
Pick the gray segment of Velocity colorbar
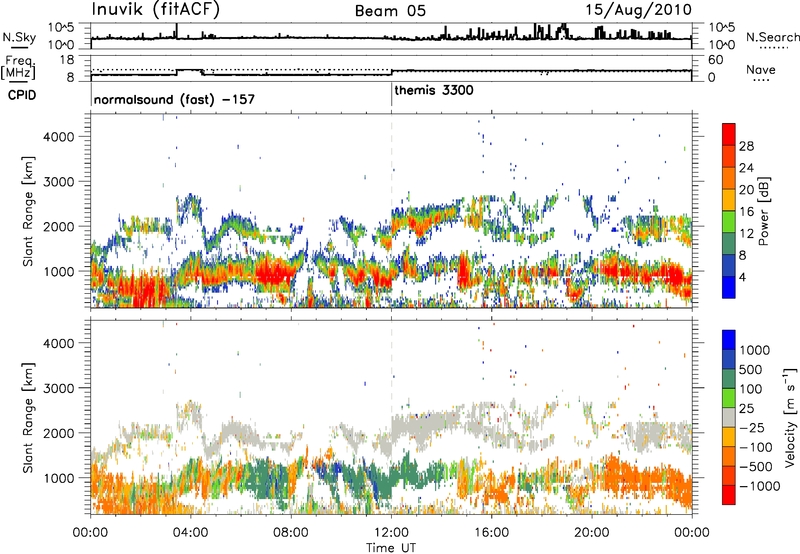tap(729, 417)
